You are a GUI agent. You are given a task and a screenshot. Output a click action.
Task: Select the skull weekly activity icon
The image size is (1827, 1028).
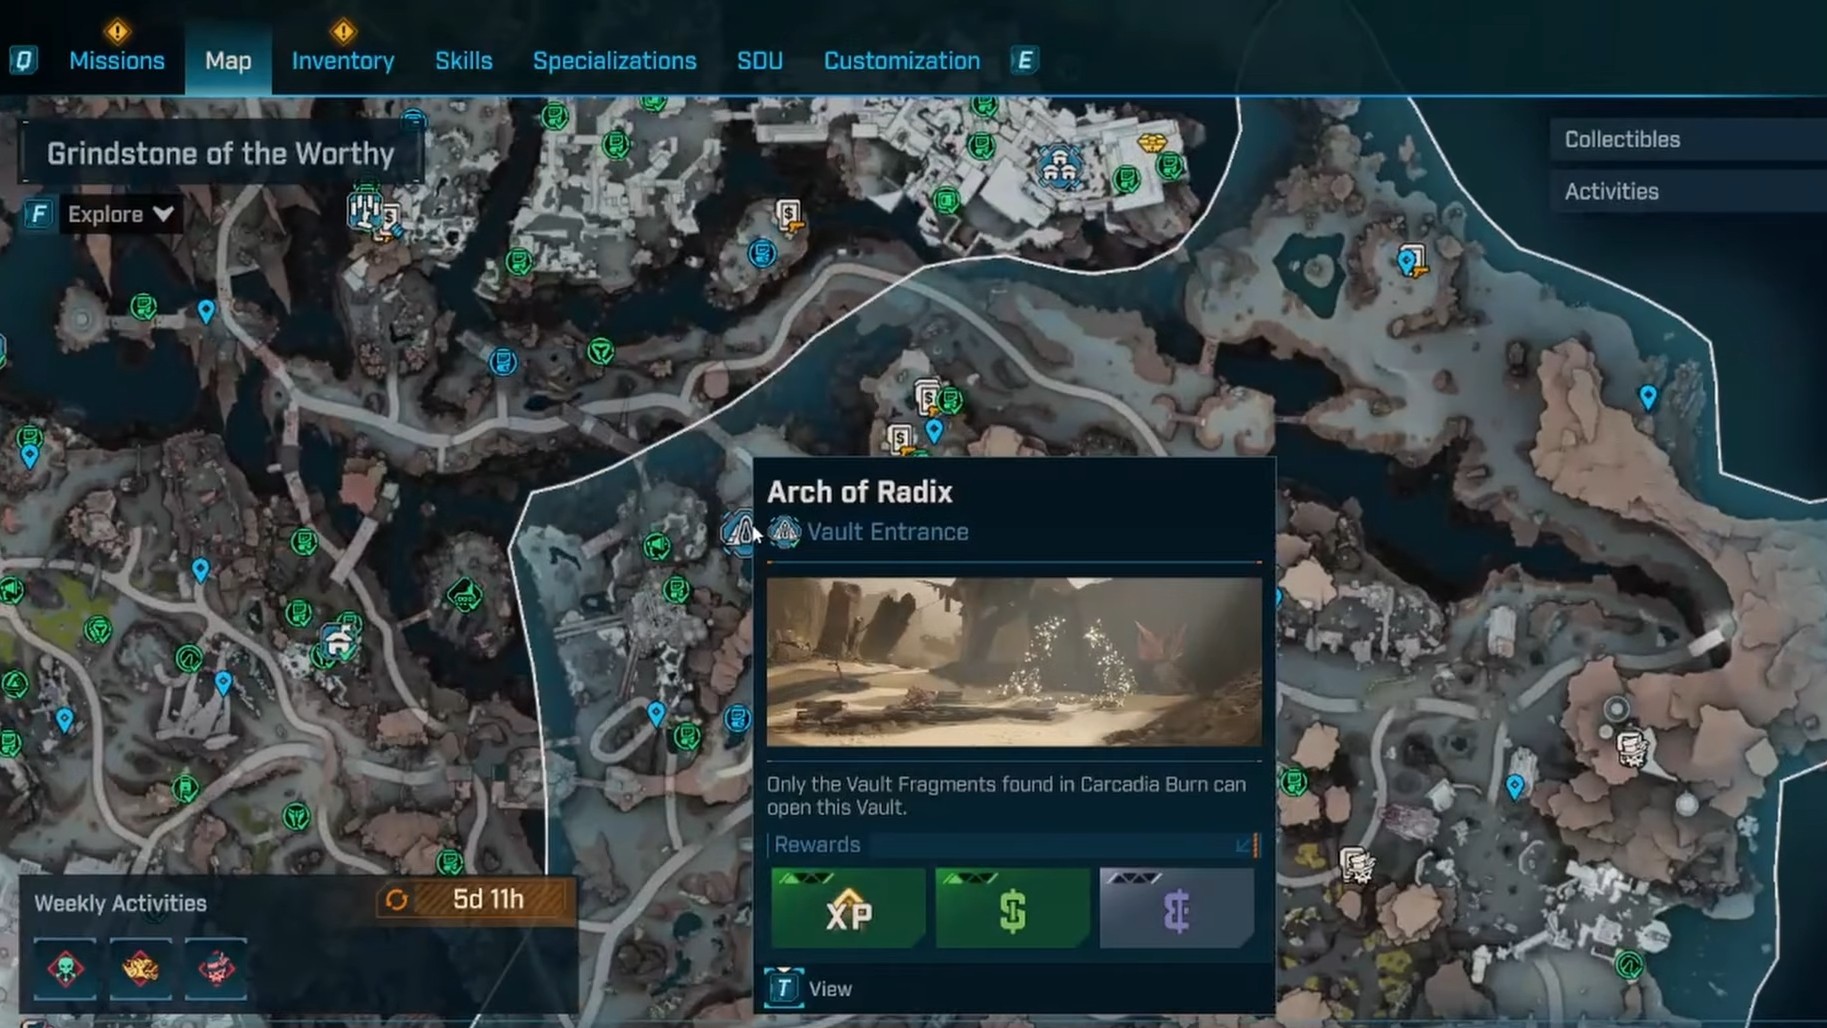click(x=65, y=968)
